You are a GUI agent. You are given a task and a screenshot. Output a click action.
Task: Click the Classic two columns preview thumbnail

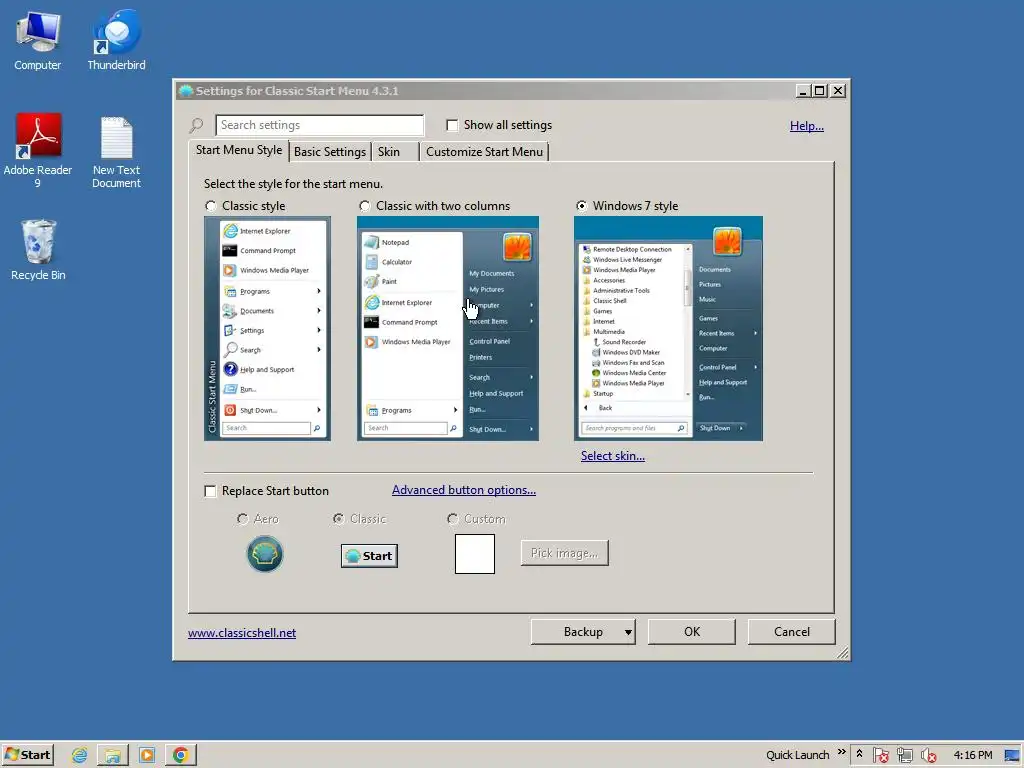click(447, 328)
